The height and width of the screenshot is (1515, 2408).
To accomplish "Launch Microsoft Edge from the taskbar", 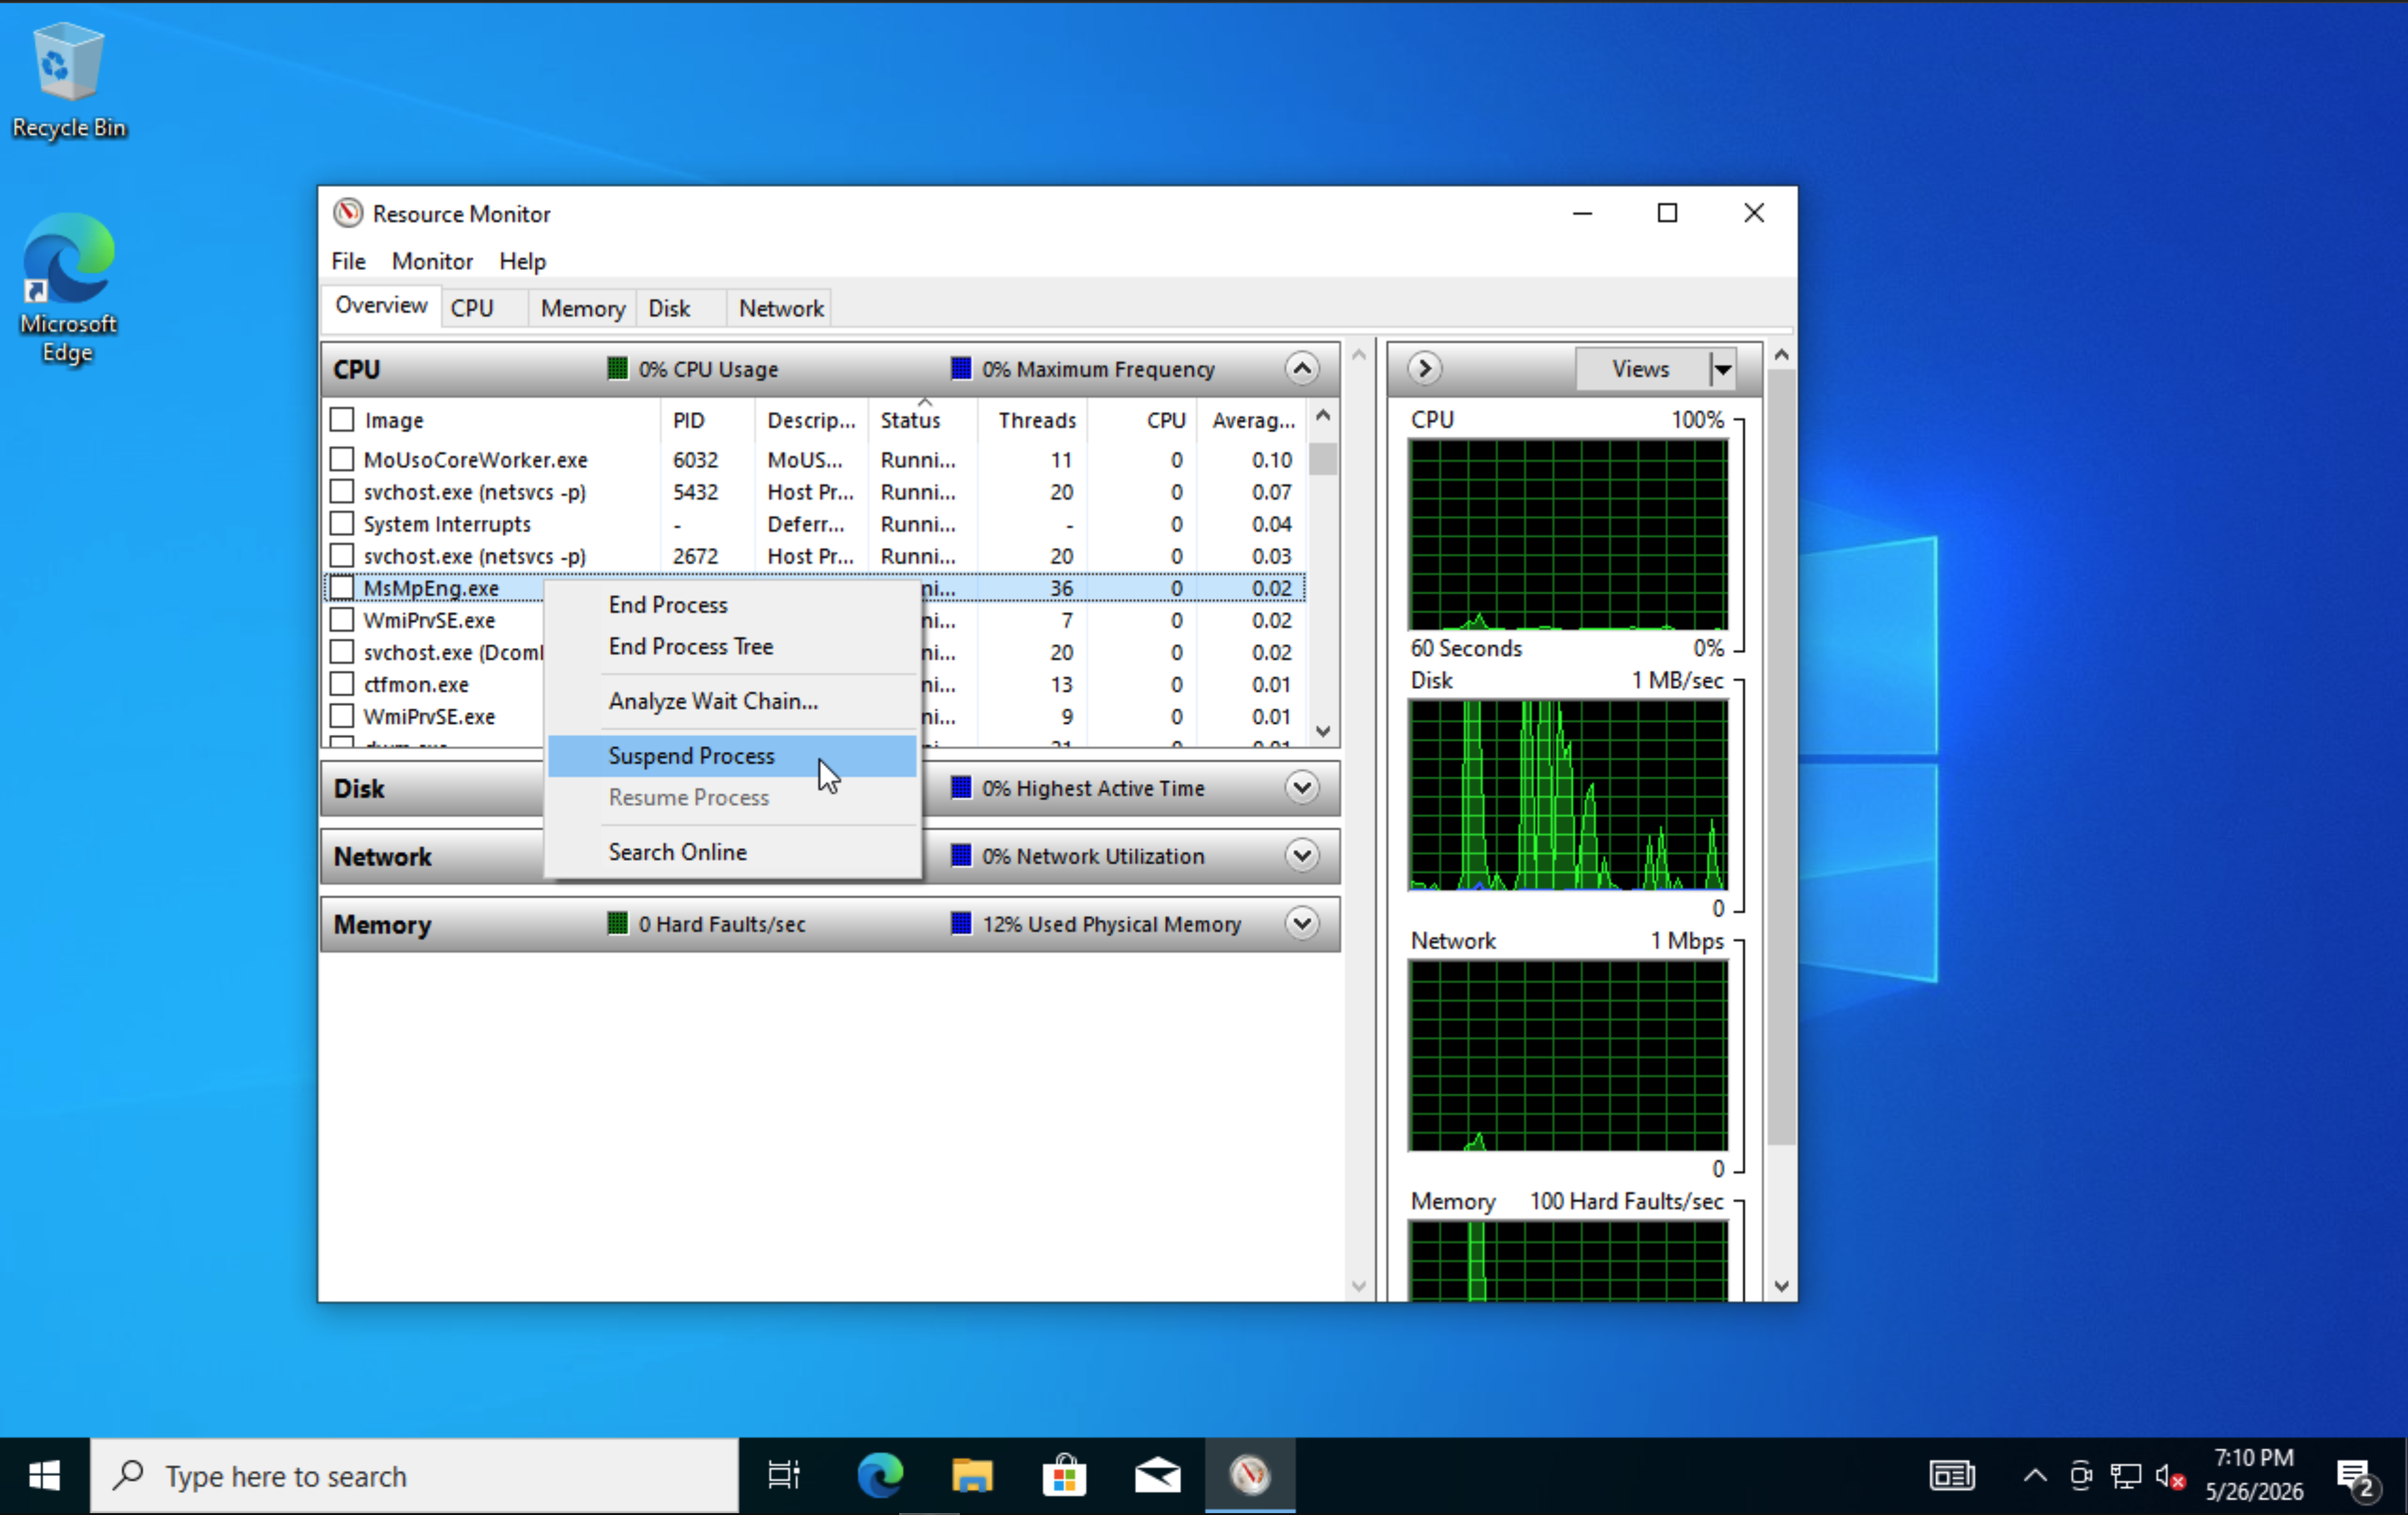I will [880, 1476].
